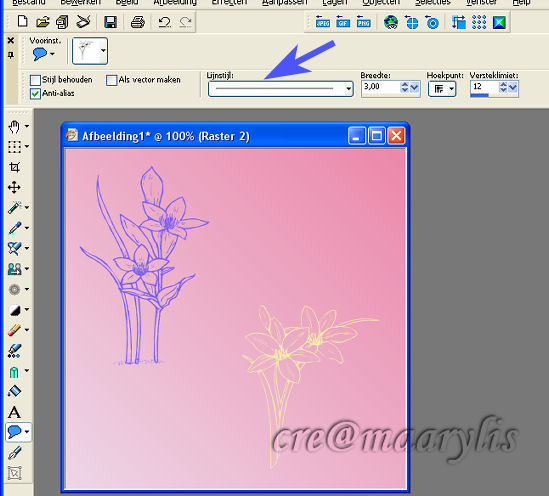
Task: Open the Lagen menu
Action: pyautogui.click(x=334, y=3)
